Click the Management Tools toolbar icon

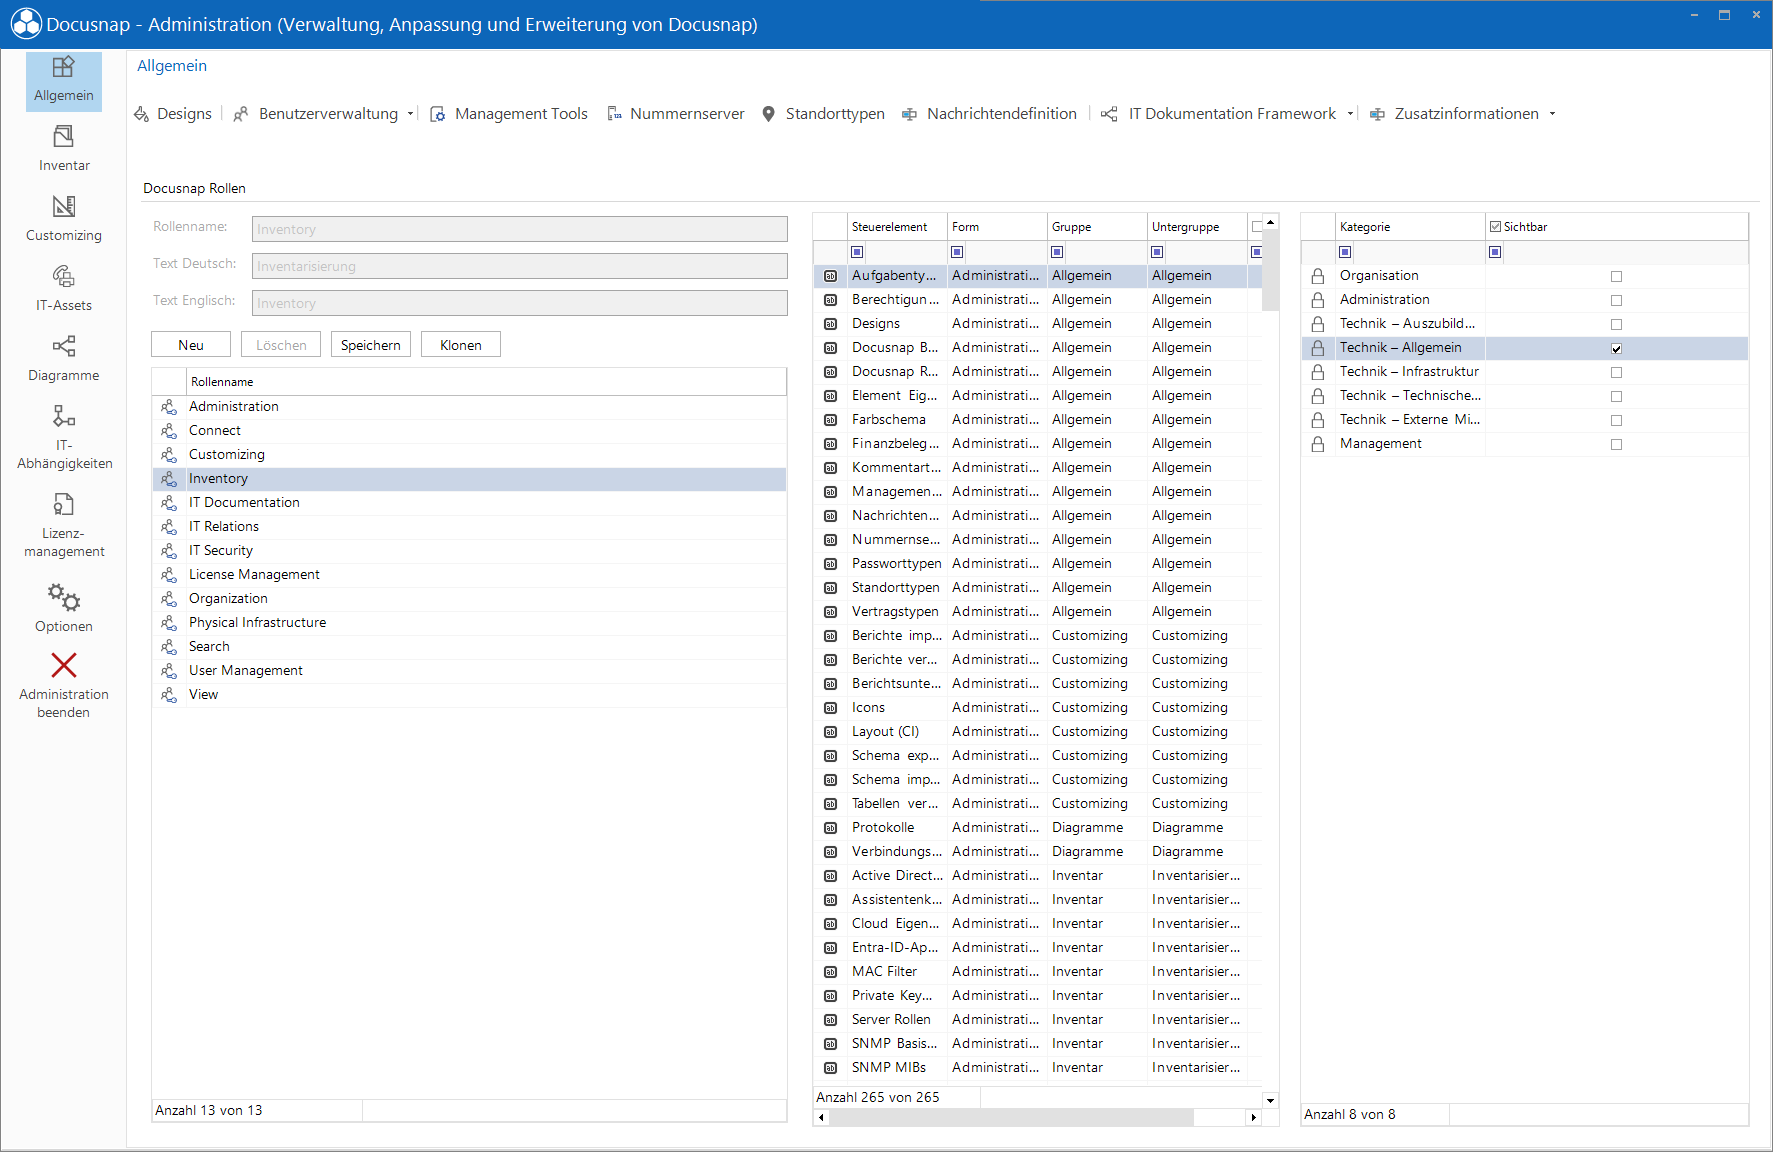tap(437, 114)
